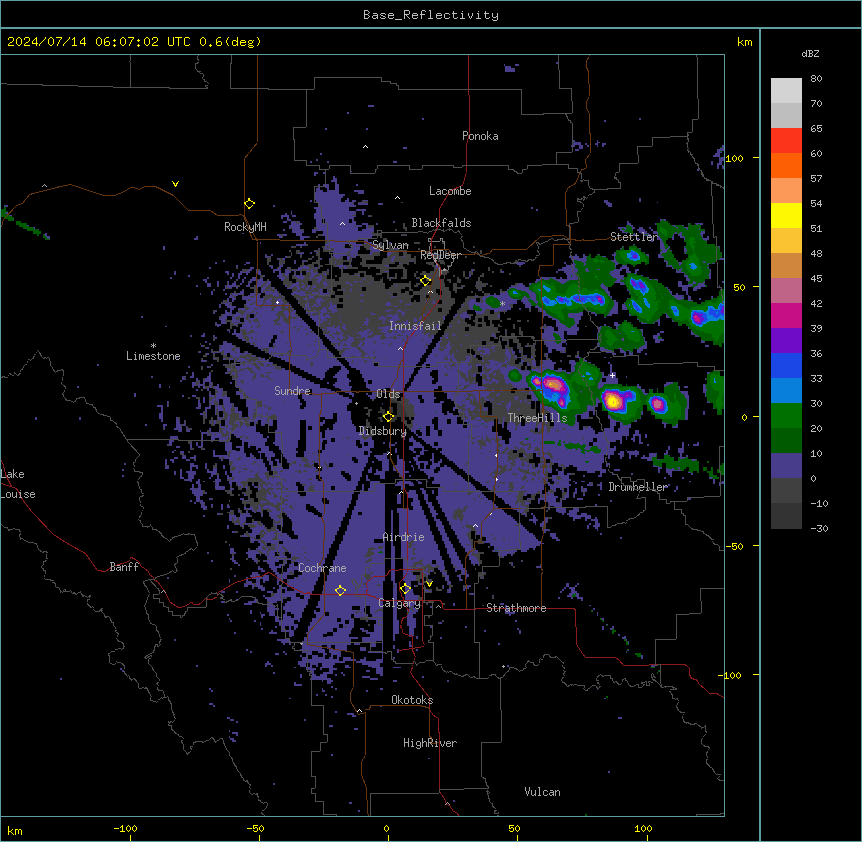The height and width of the screenshot is (842, 862).
Task: Click the yellow 54 dBZ legend swatch
Action: tap(786, 215)
